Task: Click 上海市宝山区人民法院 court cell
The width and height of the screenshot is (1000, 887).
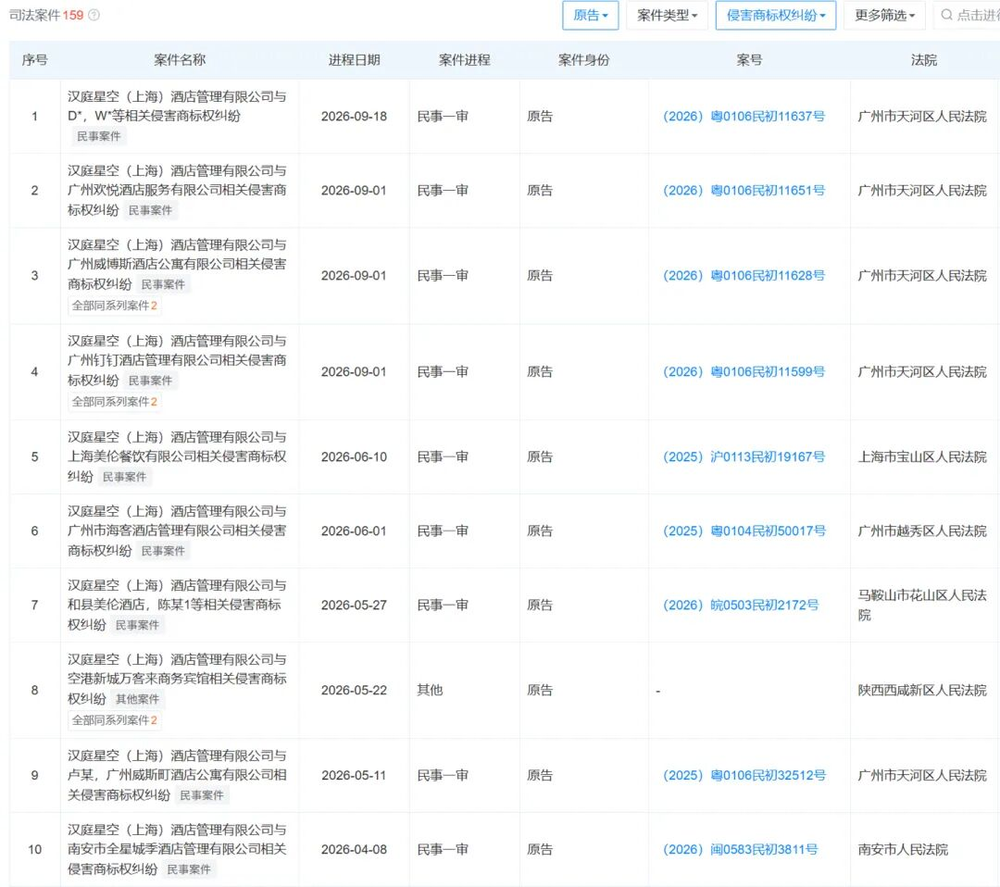Action: (x=922, y=457)
